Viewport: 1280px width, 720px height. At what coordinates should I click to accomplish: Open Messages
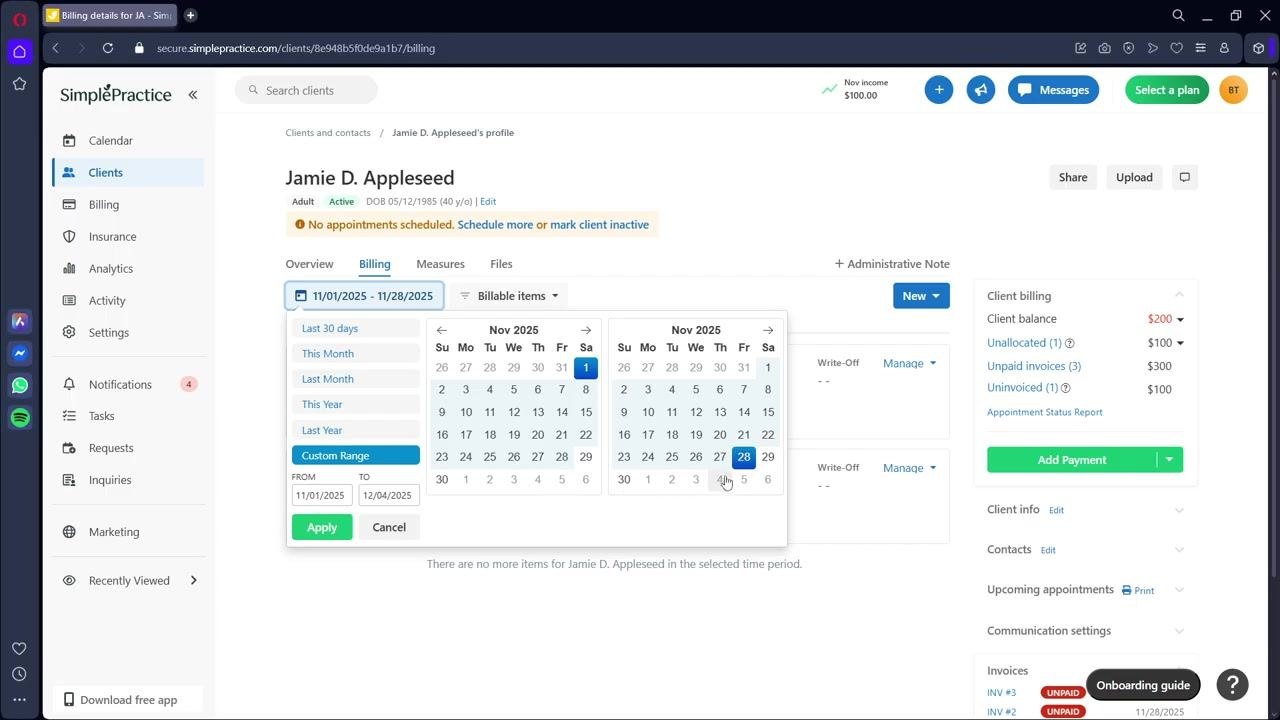pyautogui.click(x=1053, y=90)
